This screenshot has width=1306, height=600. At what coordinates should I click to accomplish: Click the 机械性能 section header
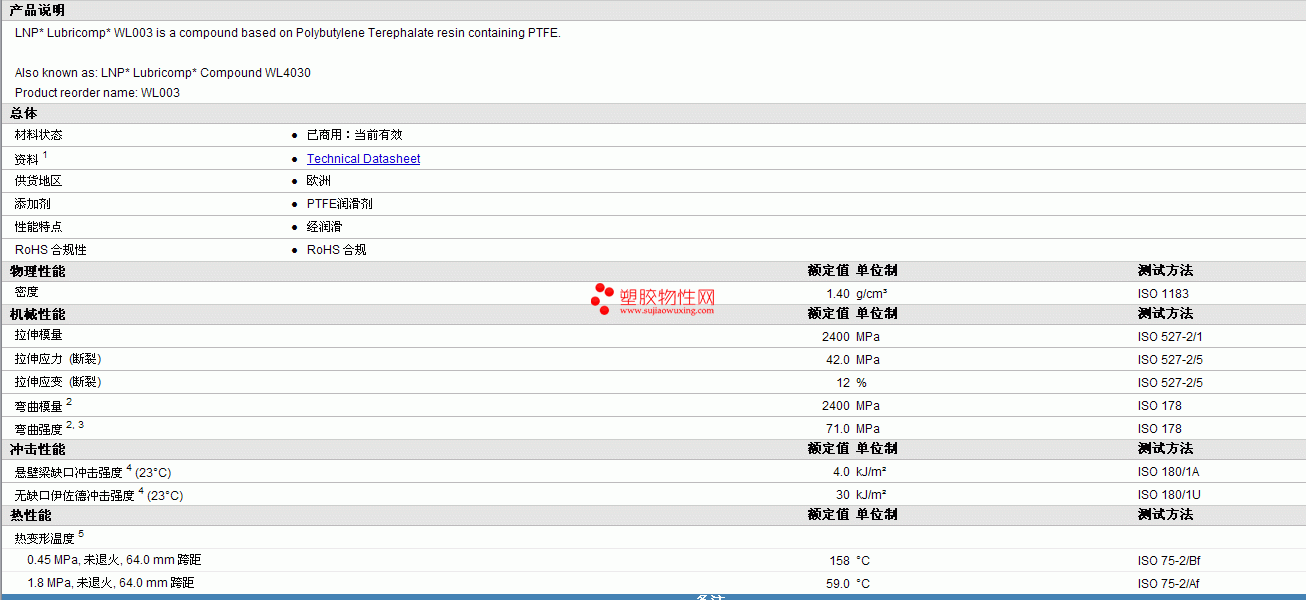click(38, 314)
